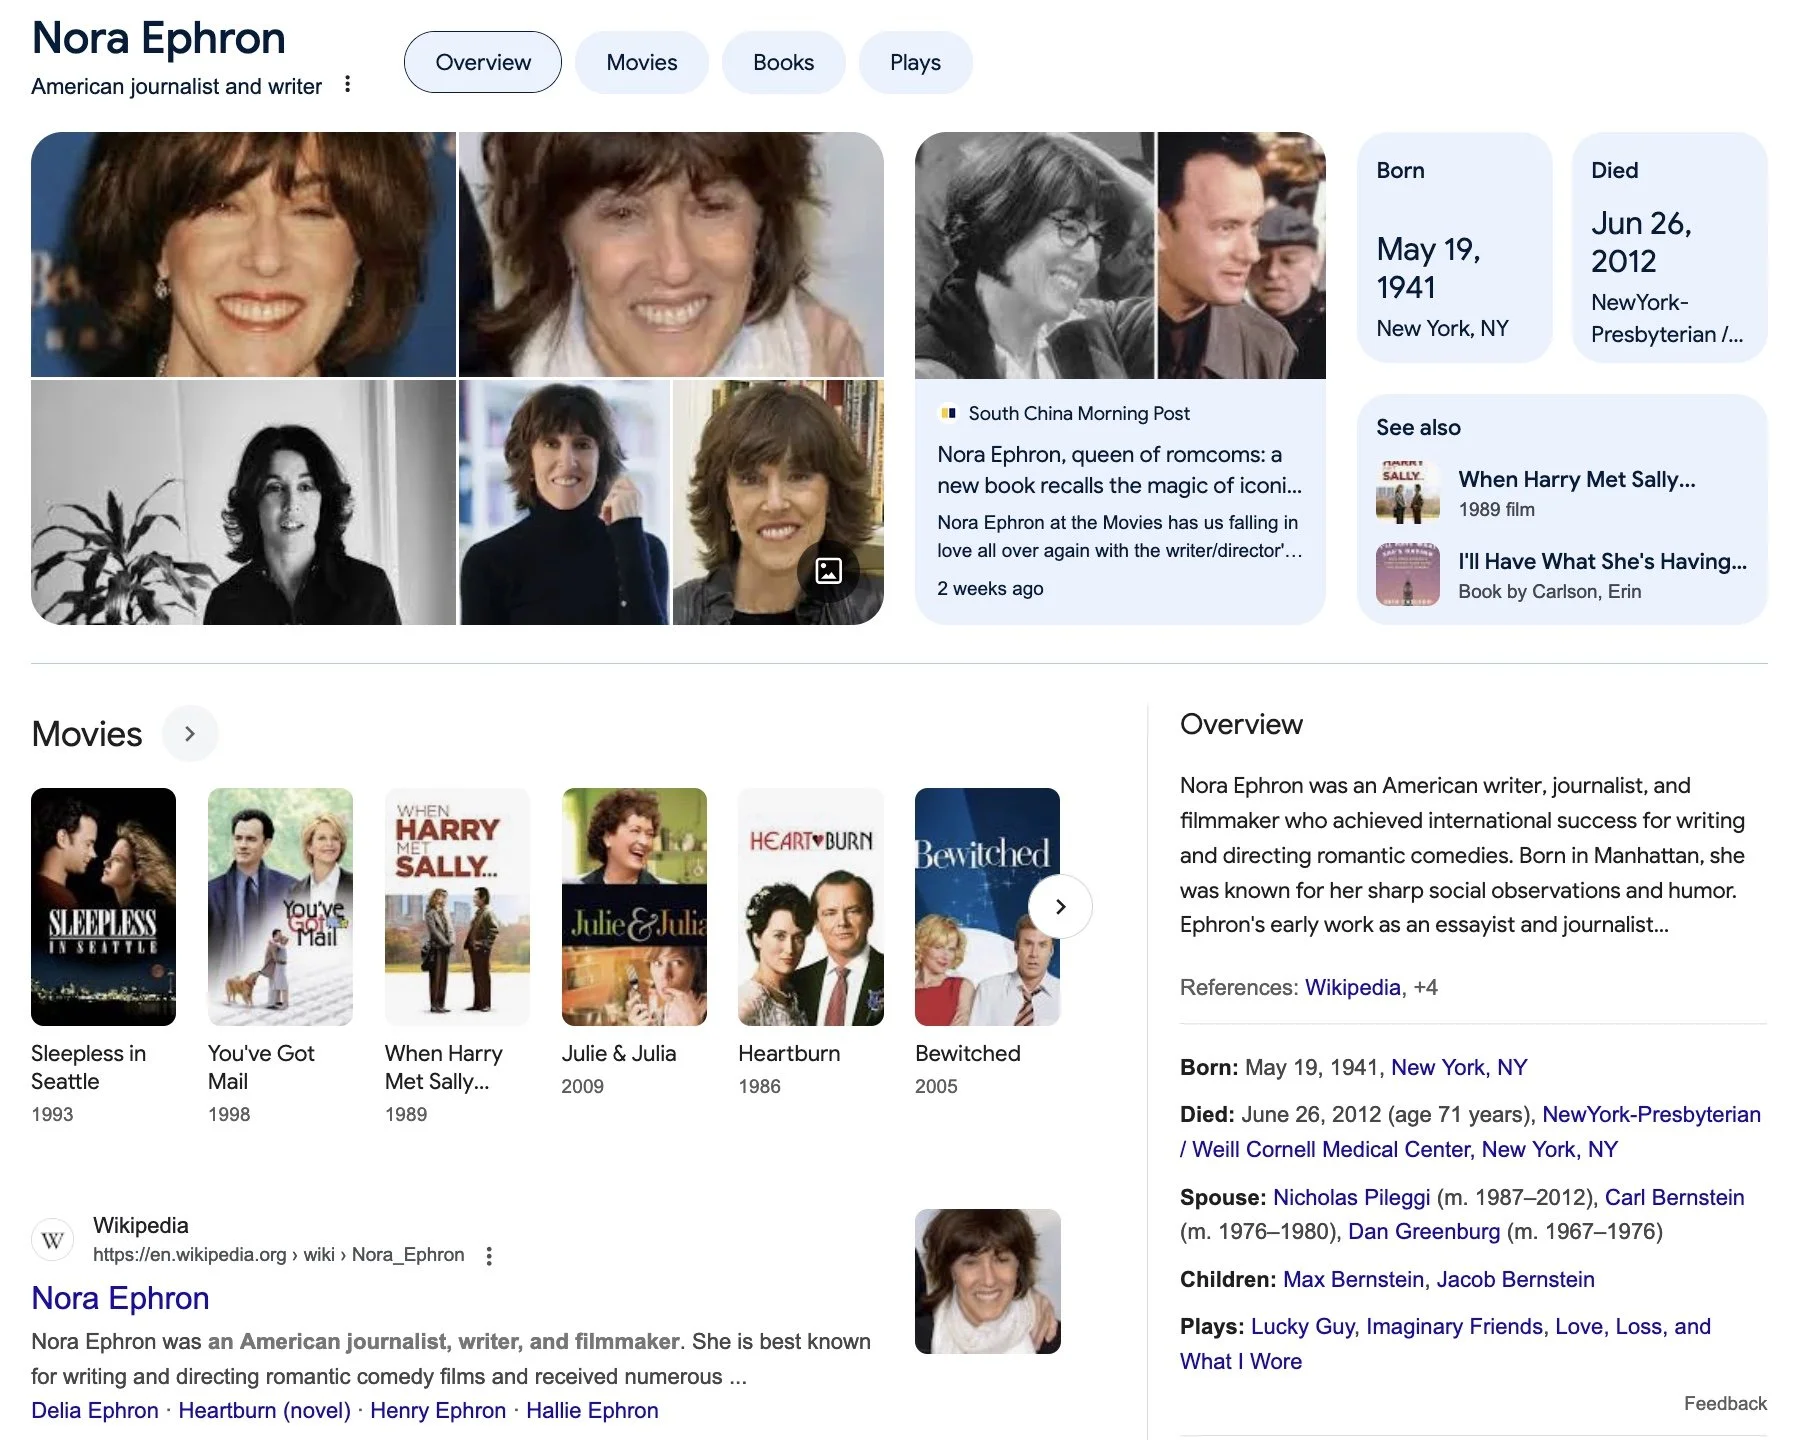Click Wikipedia result thumbnail photo
The height and width of the screenshot is (1440, 1796).
(x=987, y=1281)
